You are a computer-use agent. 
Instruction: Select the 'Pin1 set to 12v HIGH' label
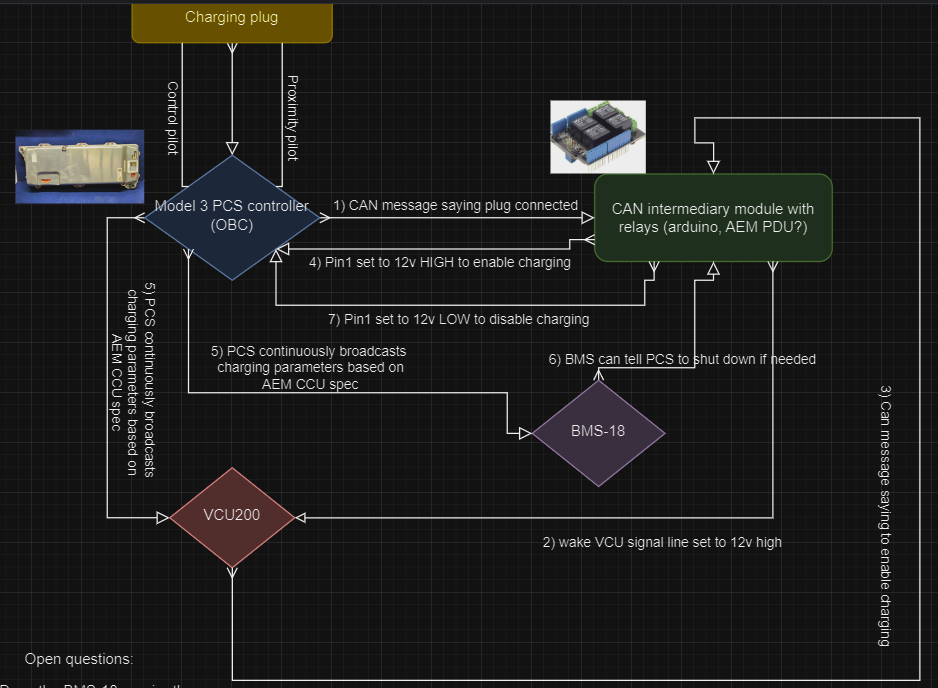(x=440, y=263)
